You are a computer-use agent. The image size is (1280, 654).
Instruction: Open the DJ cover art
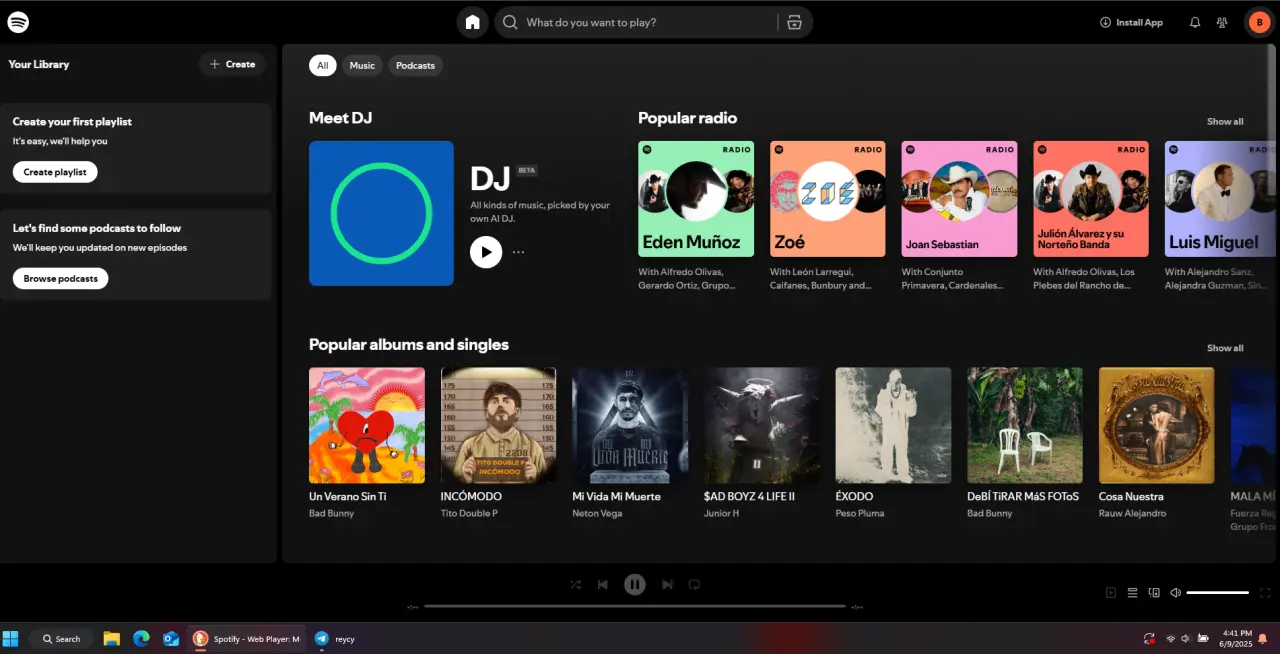[x=381, y=213]
